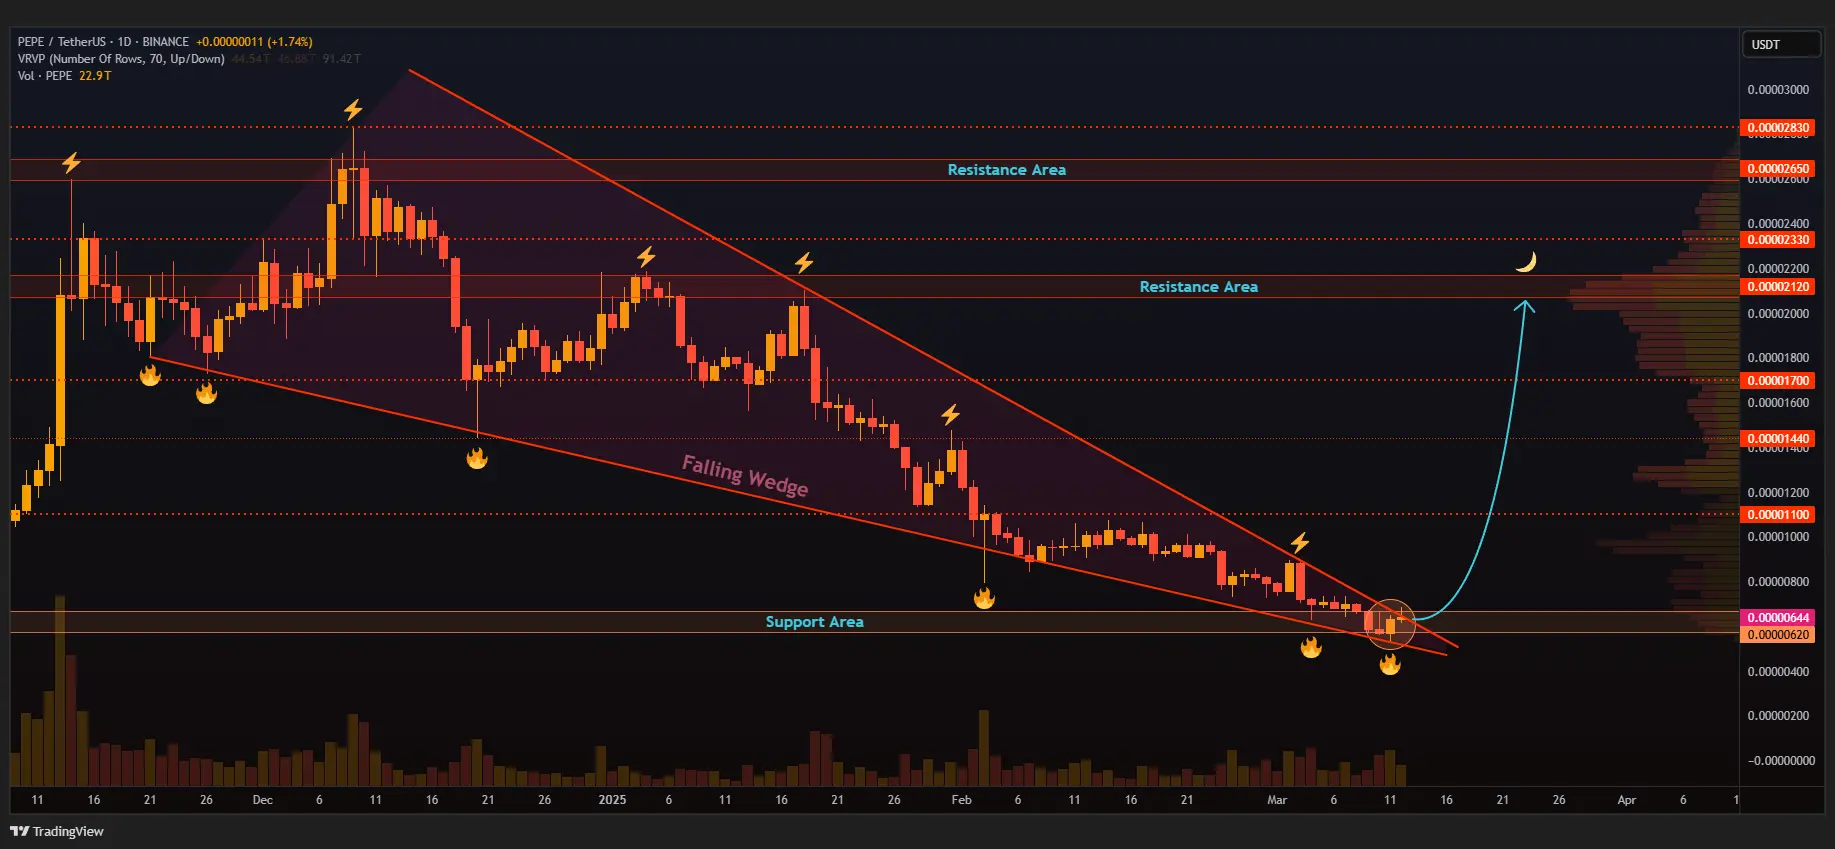Click the lightning bolt at the chart's highest peak

tap(353, 109)
